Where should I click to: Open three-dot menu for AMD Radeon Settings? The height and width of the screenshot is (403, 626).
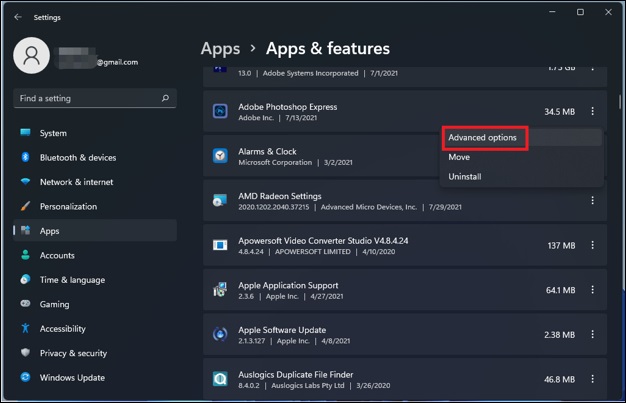pos(592,201)
